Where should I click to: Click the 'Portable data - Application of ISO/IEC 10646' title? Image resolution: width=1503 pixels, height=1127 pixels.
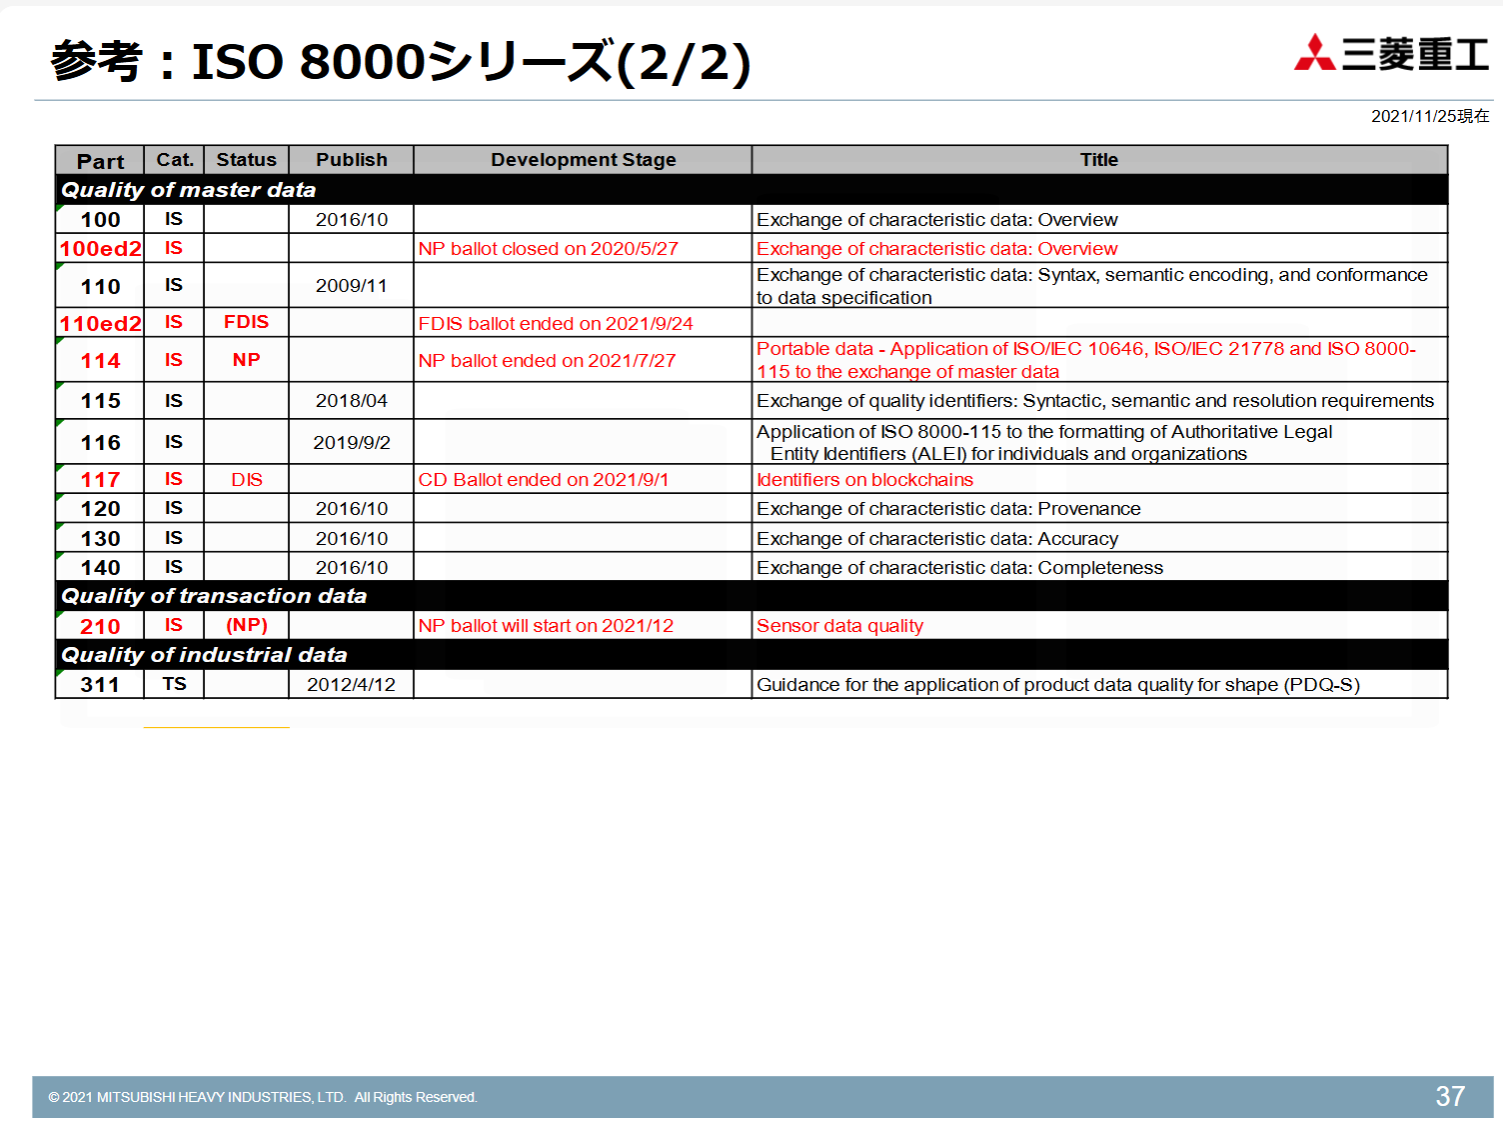(x=1086, y=360)
